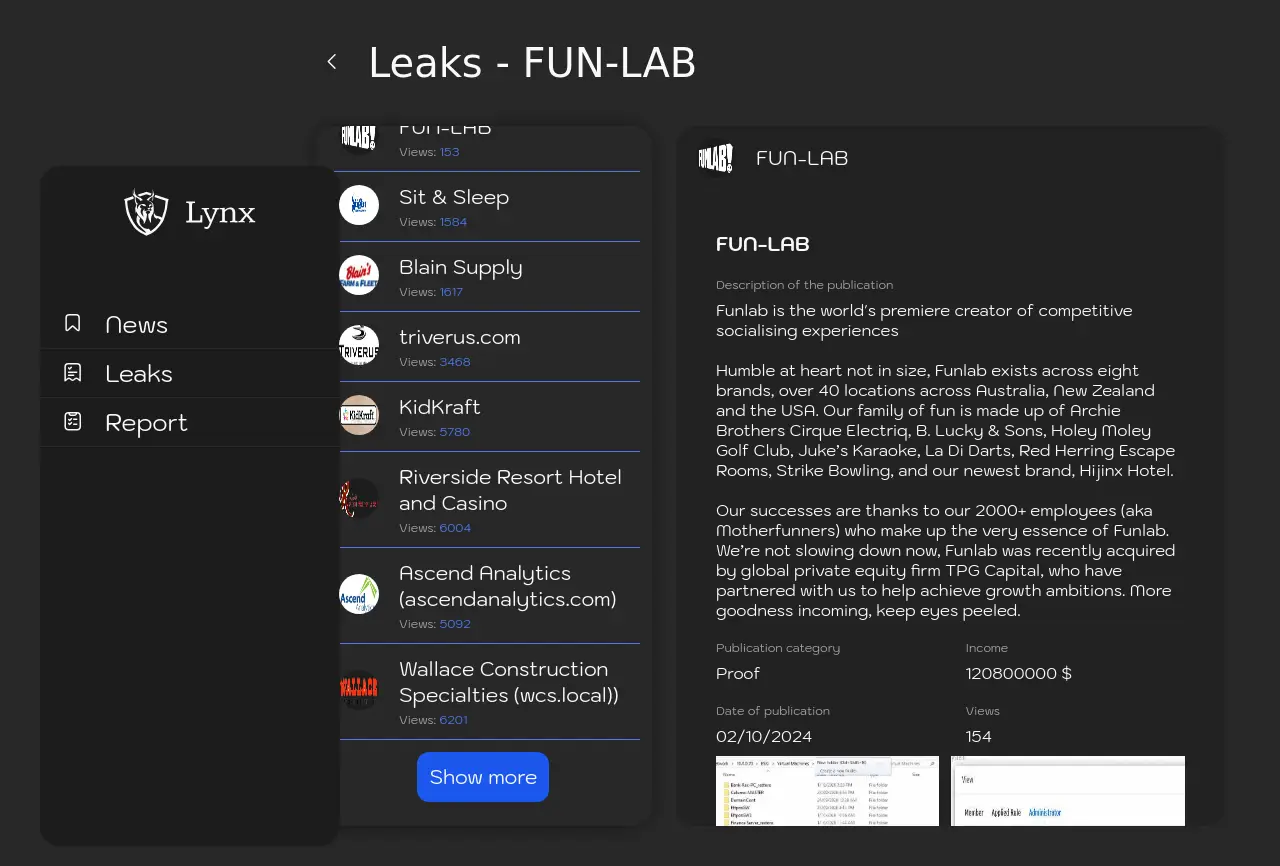Viewport: 1280px width, 866px height.
Task: Open the Administrator proof screenshot thumbnail
Action: [x=1067, y=791]
